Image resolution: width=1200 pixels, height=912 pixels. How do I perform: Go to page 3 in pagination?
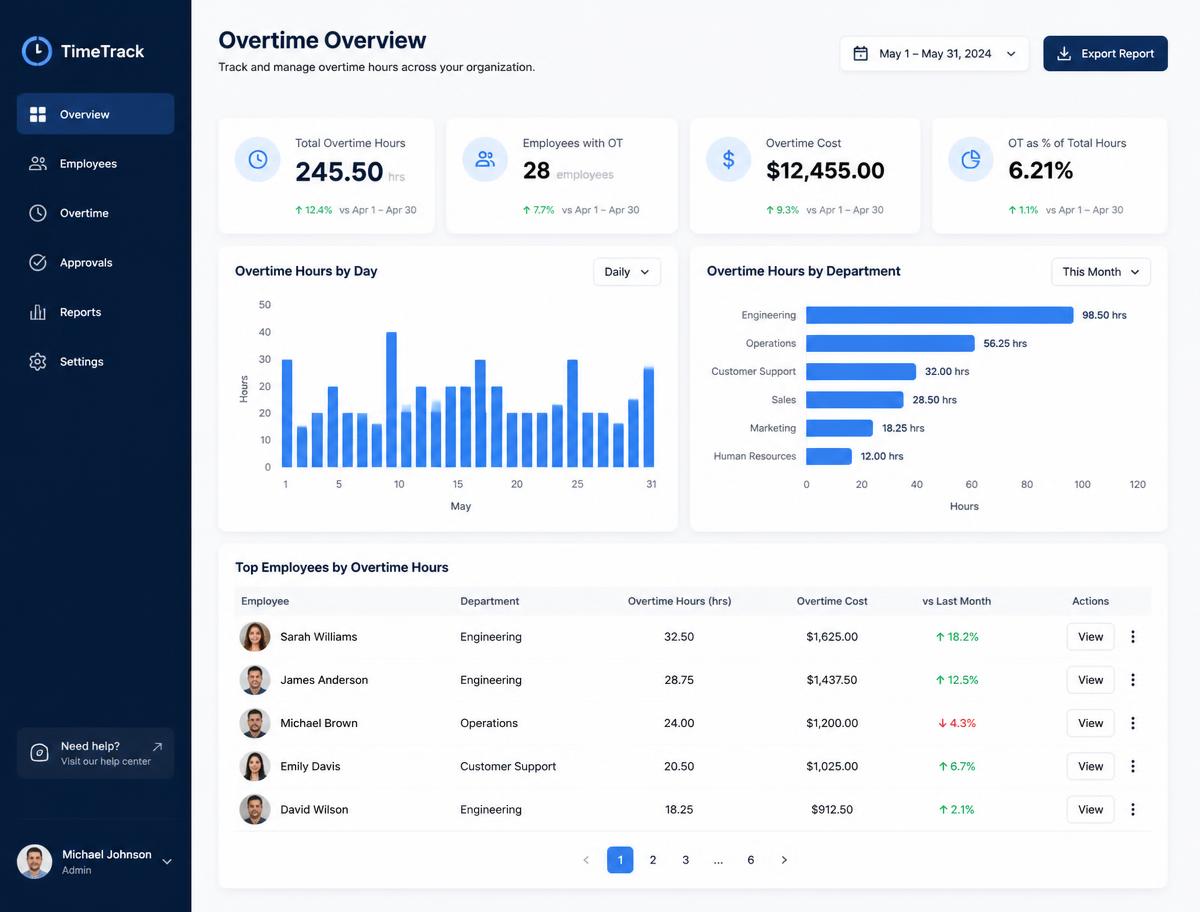685,860
